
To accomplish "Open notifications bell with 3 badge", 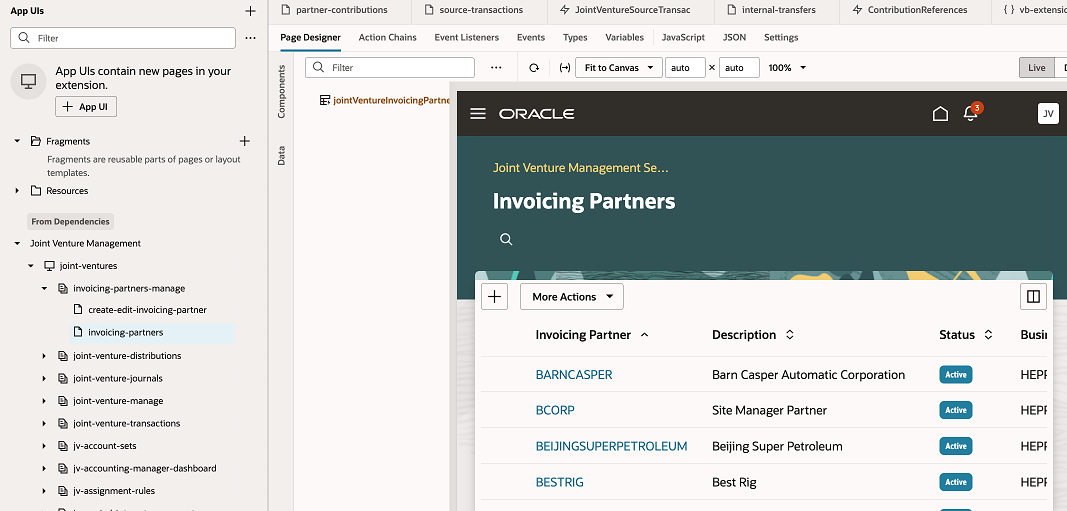I will coord(972,112).
